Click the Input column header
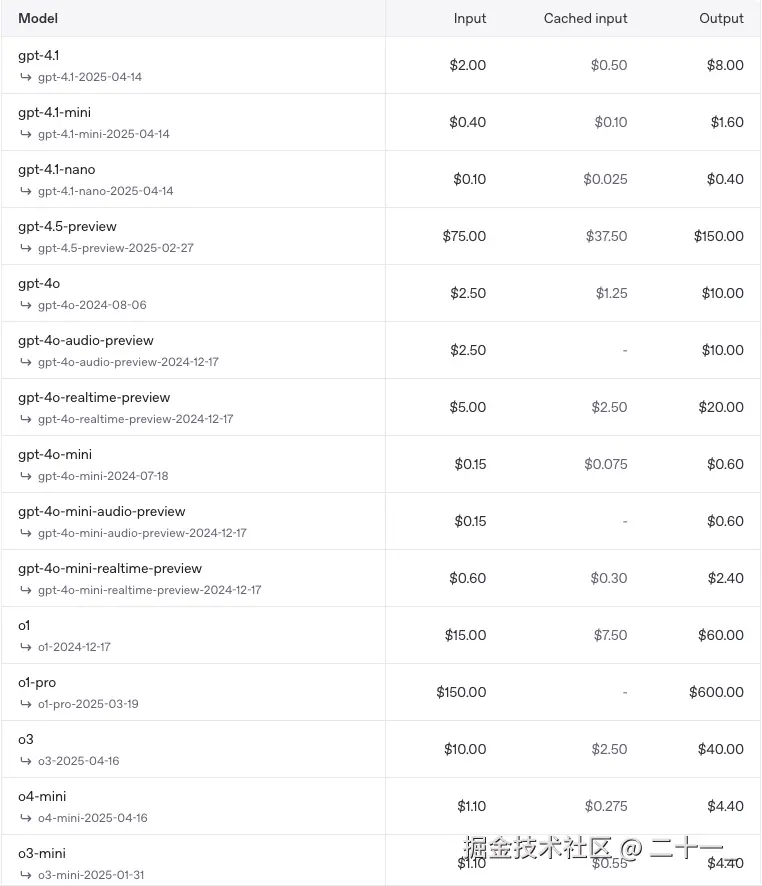The width and height of the screenshot is (762, 886). tap(470, 18)
